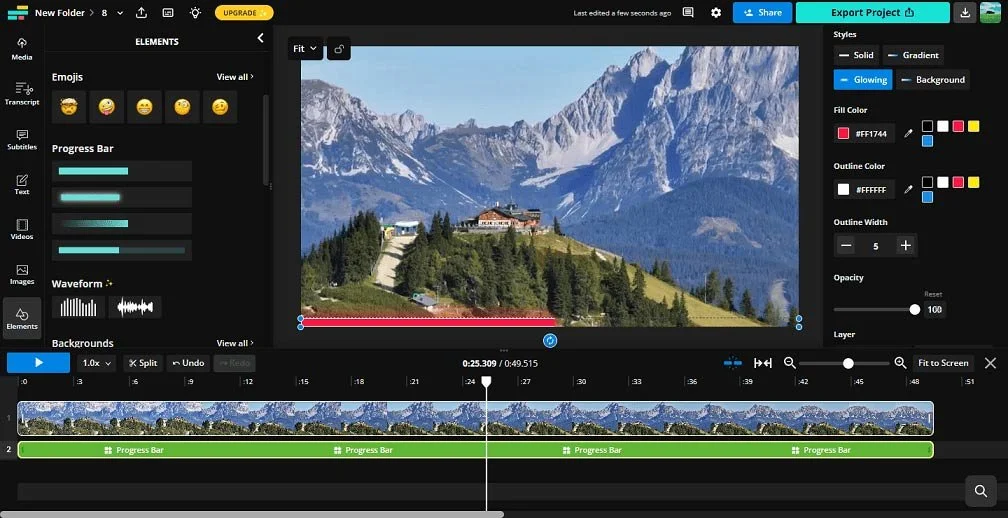View all Emojis
Viewport: 1008px width, 518px height.
coord(235,77)
